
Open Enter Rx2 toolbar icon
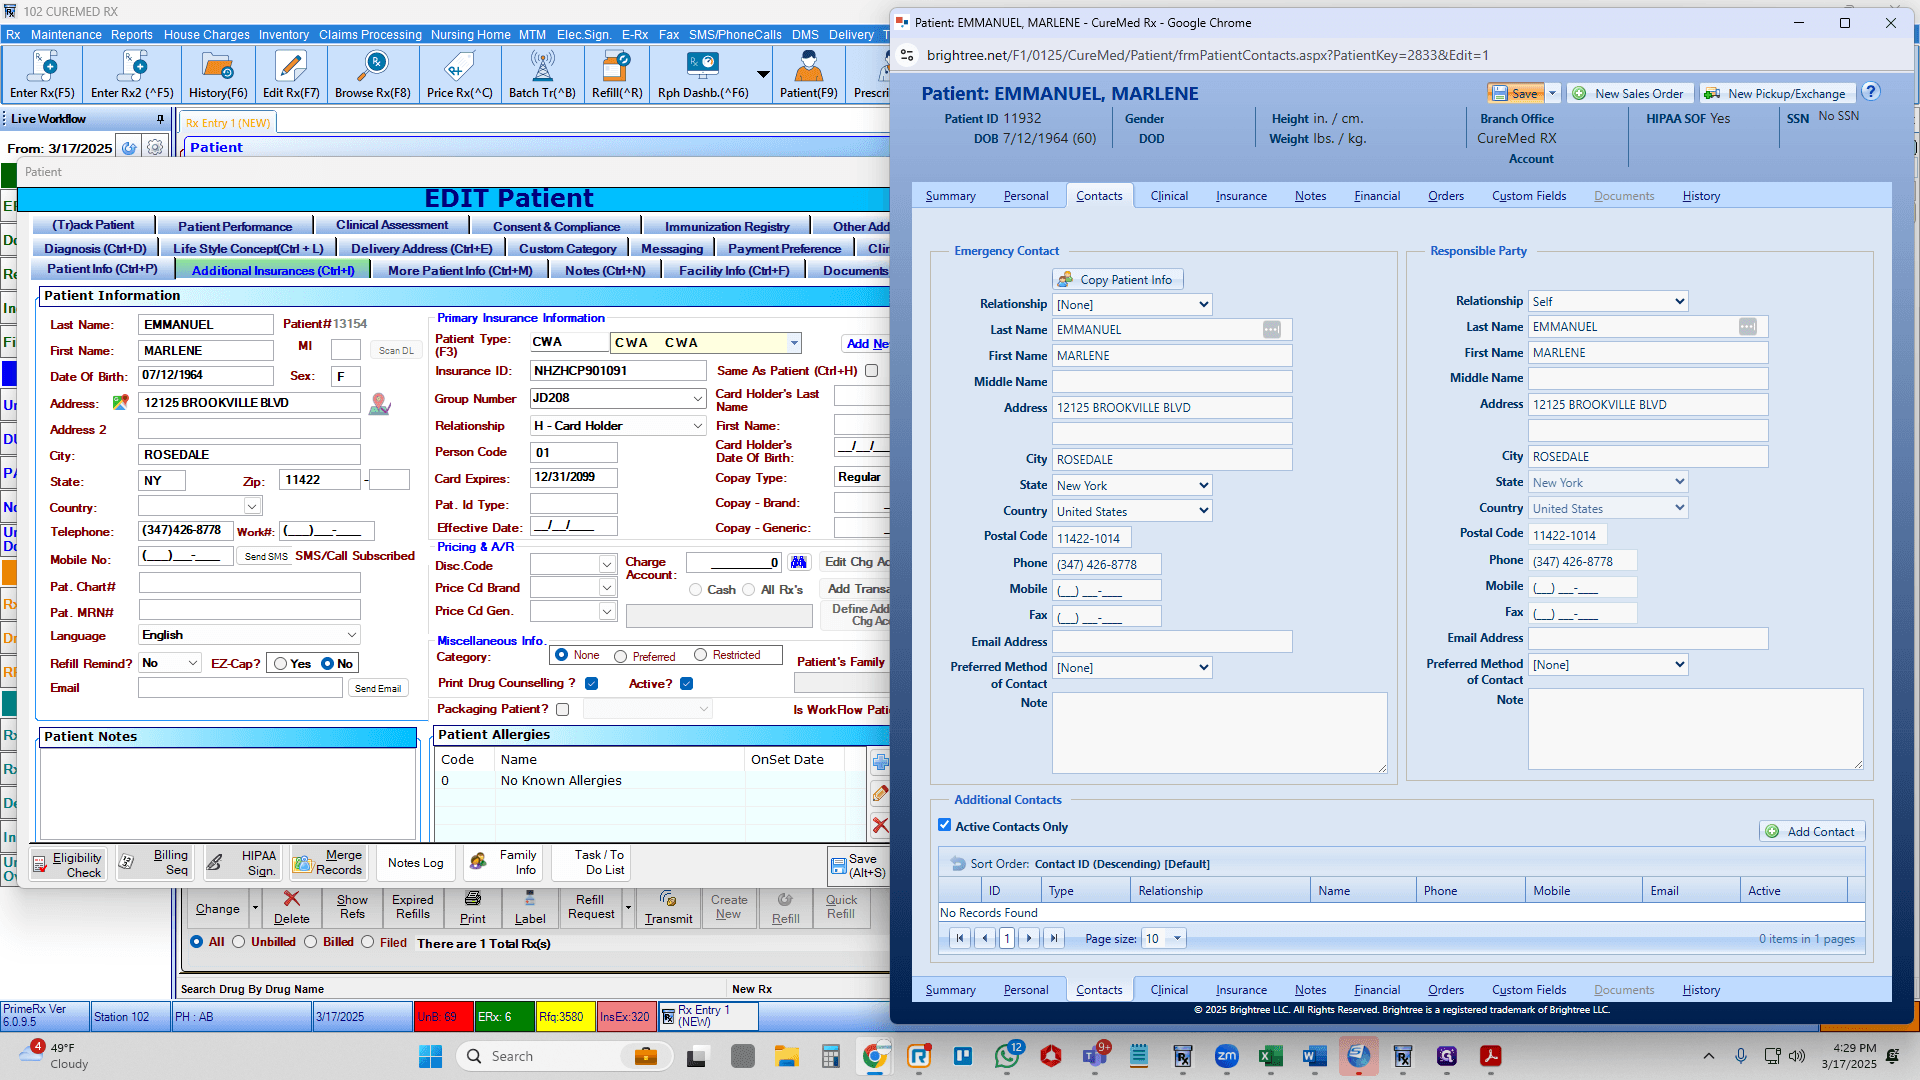click(132, 75)
